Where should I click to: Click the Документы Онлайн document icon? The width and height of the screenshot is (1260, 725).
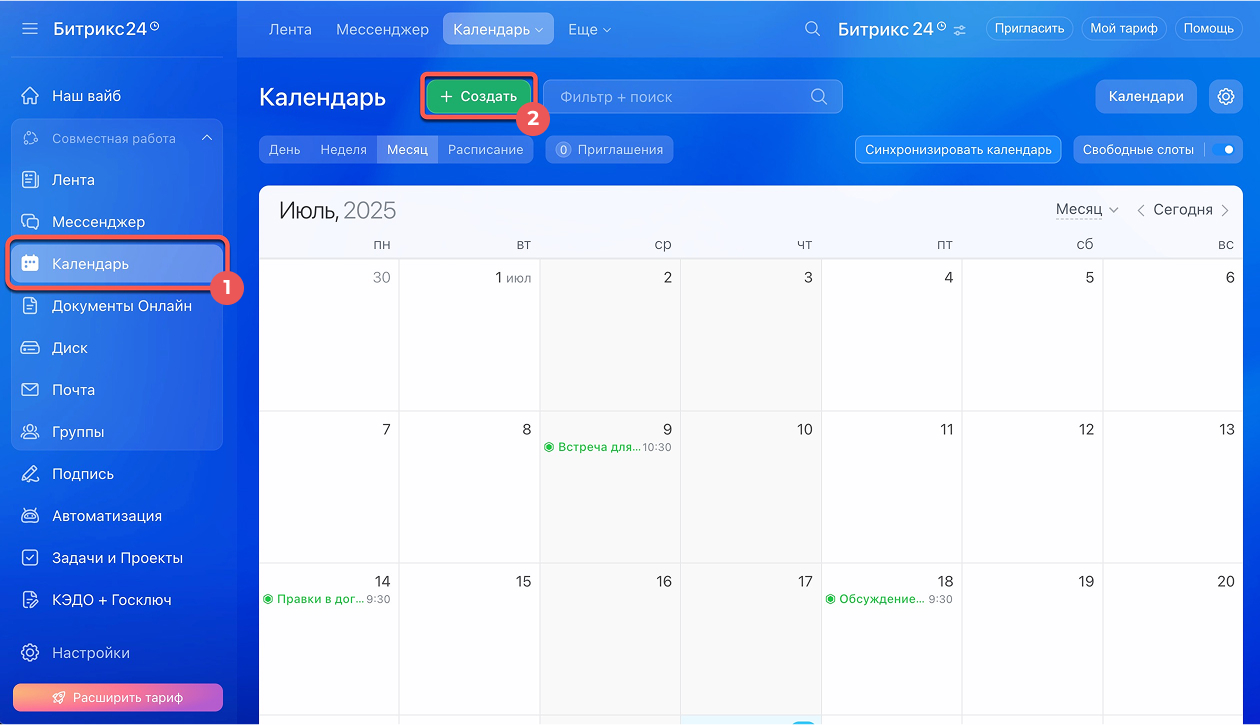click(x=30, y=306)
